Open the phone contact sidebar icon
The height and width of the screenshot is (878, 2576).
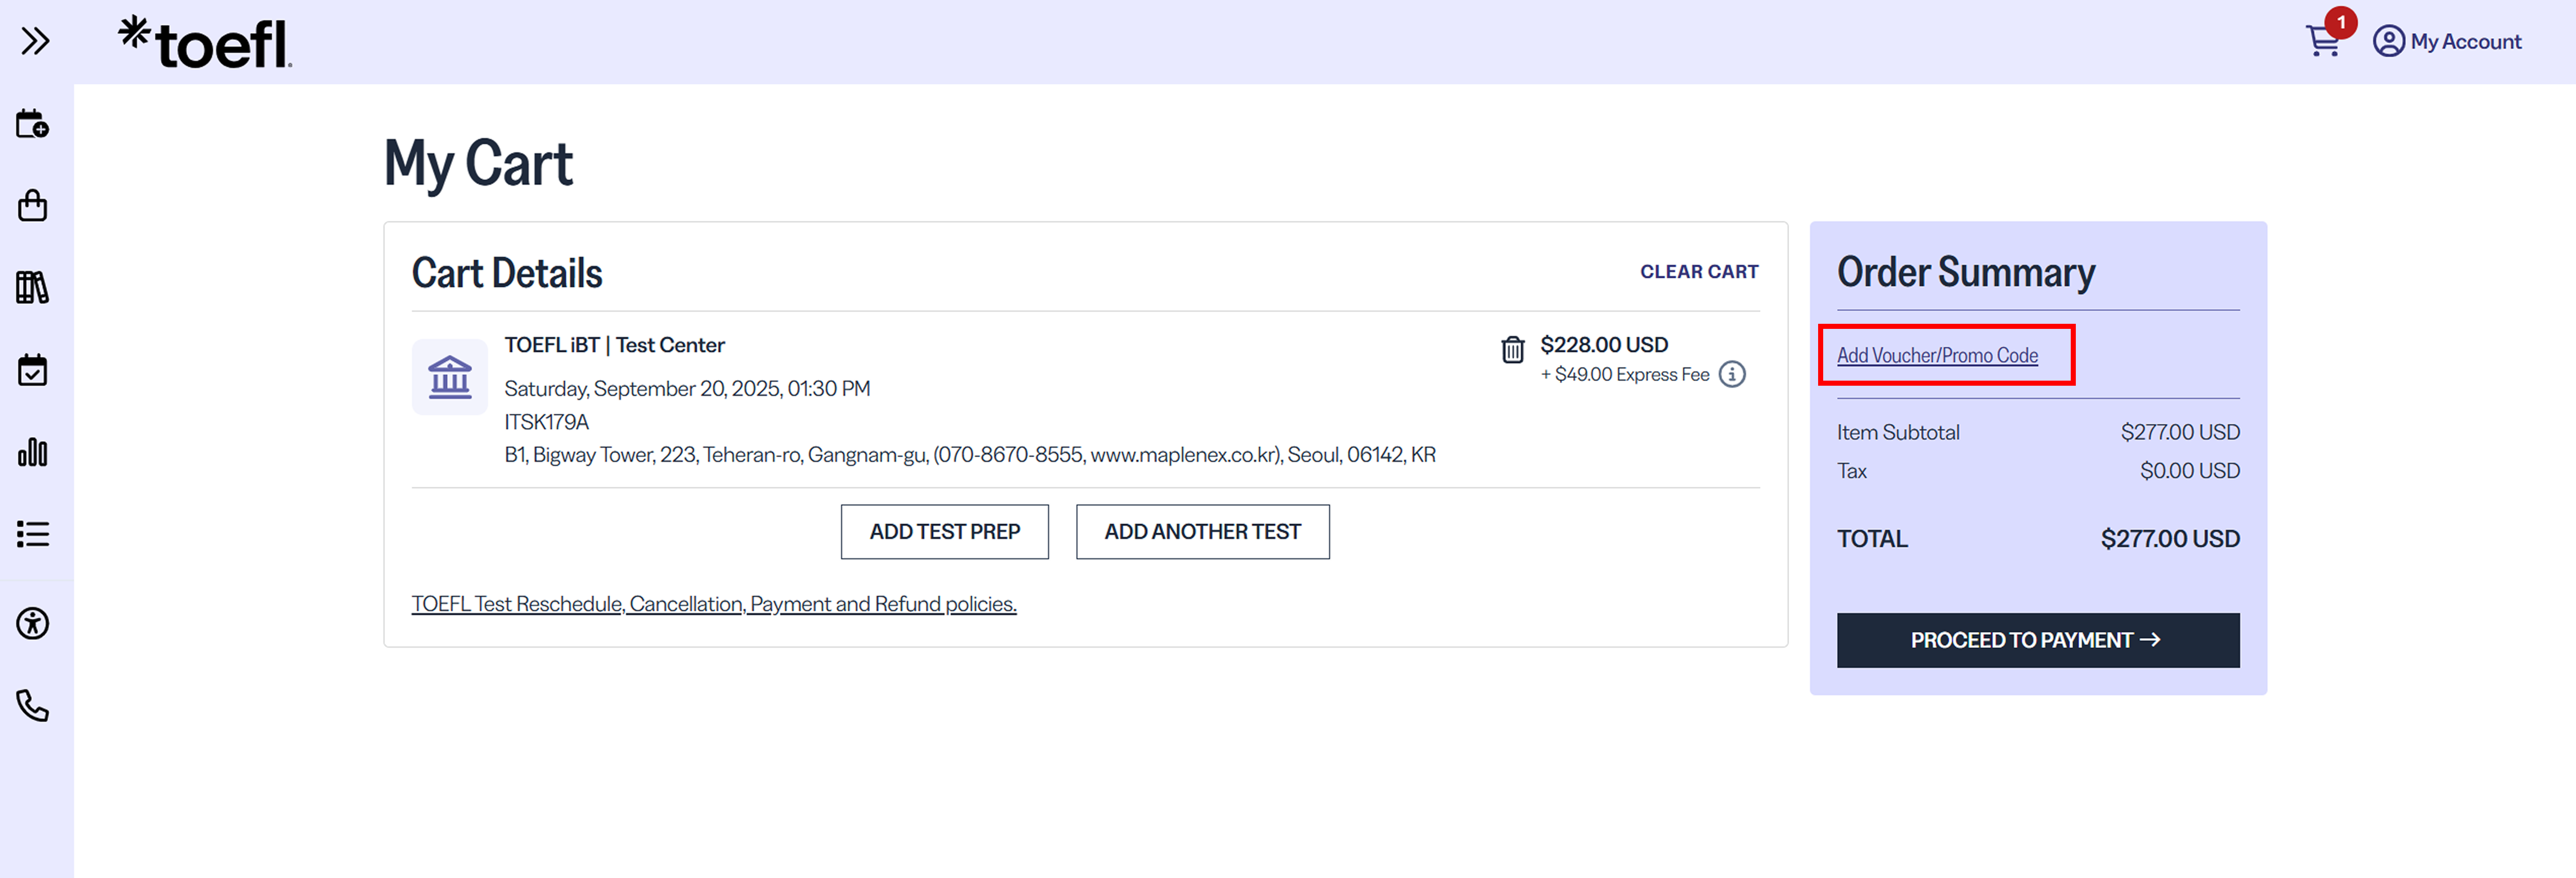(x=33, y=706)
